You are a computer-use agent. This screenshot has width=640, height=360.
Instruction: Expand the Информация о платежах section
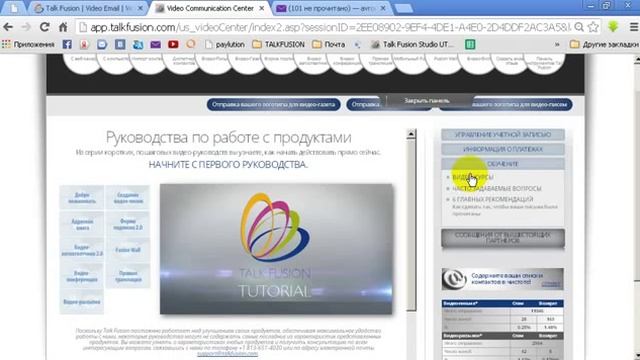coord(503,149)
